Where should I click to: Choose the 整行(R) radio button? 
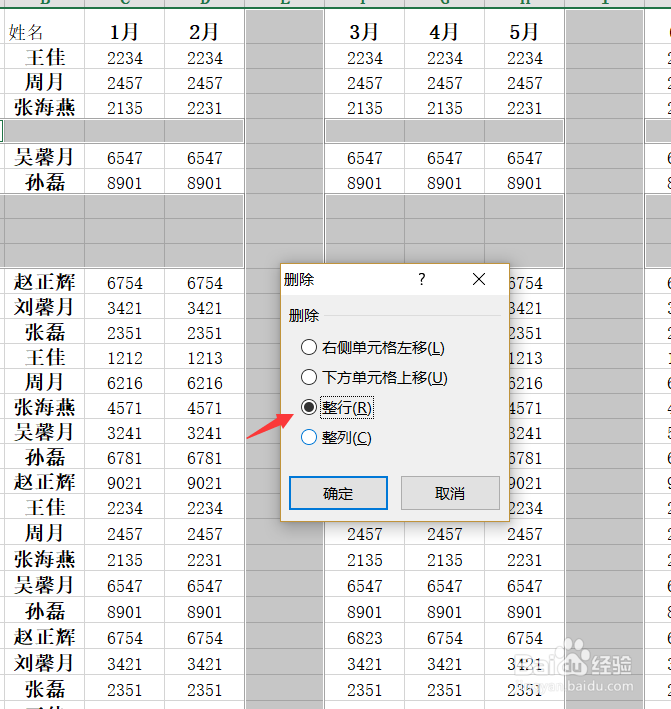tap(337, 407)
